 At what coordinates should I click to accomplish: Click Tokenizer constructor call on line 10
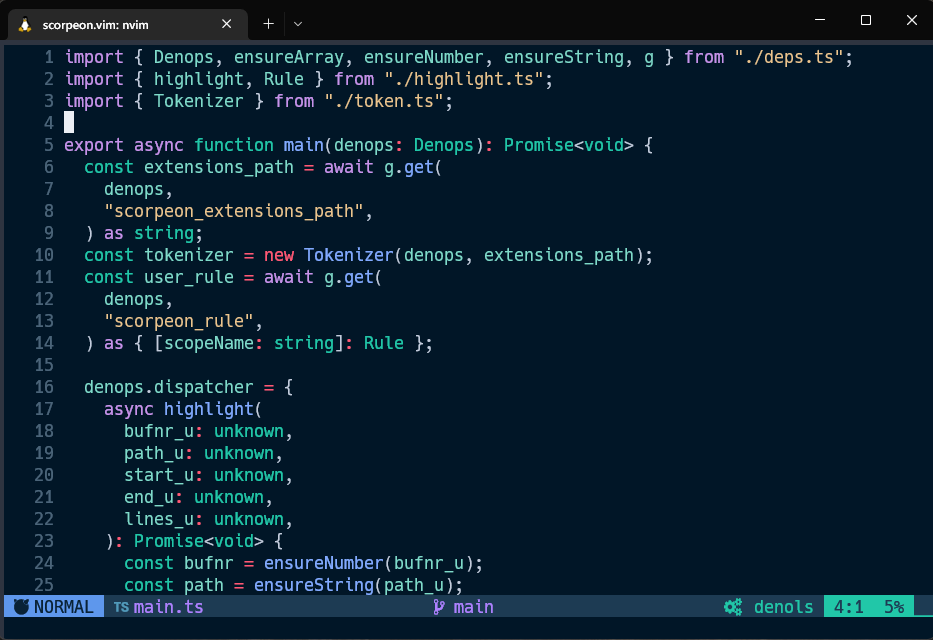[349, 255]
